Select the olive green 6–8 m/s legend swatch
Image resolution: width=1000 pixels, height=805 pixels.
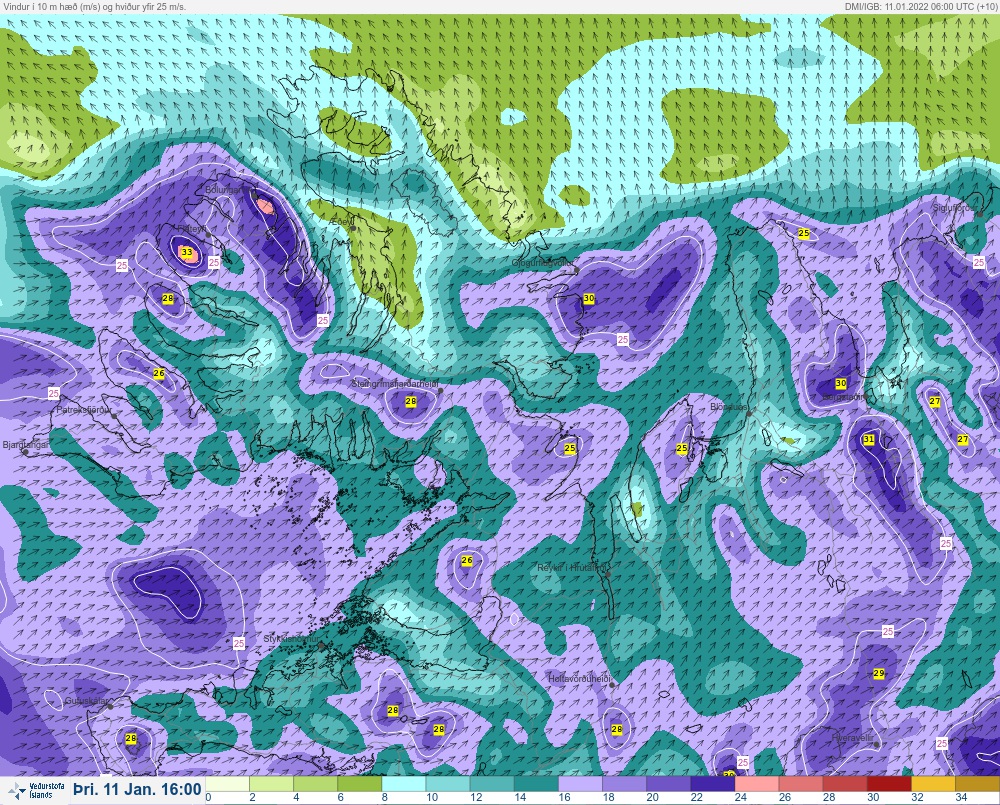pos(359,783)
